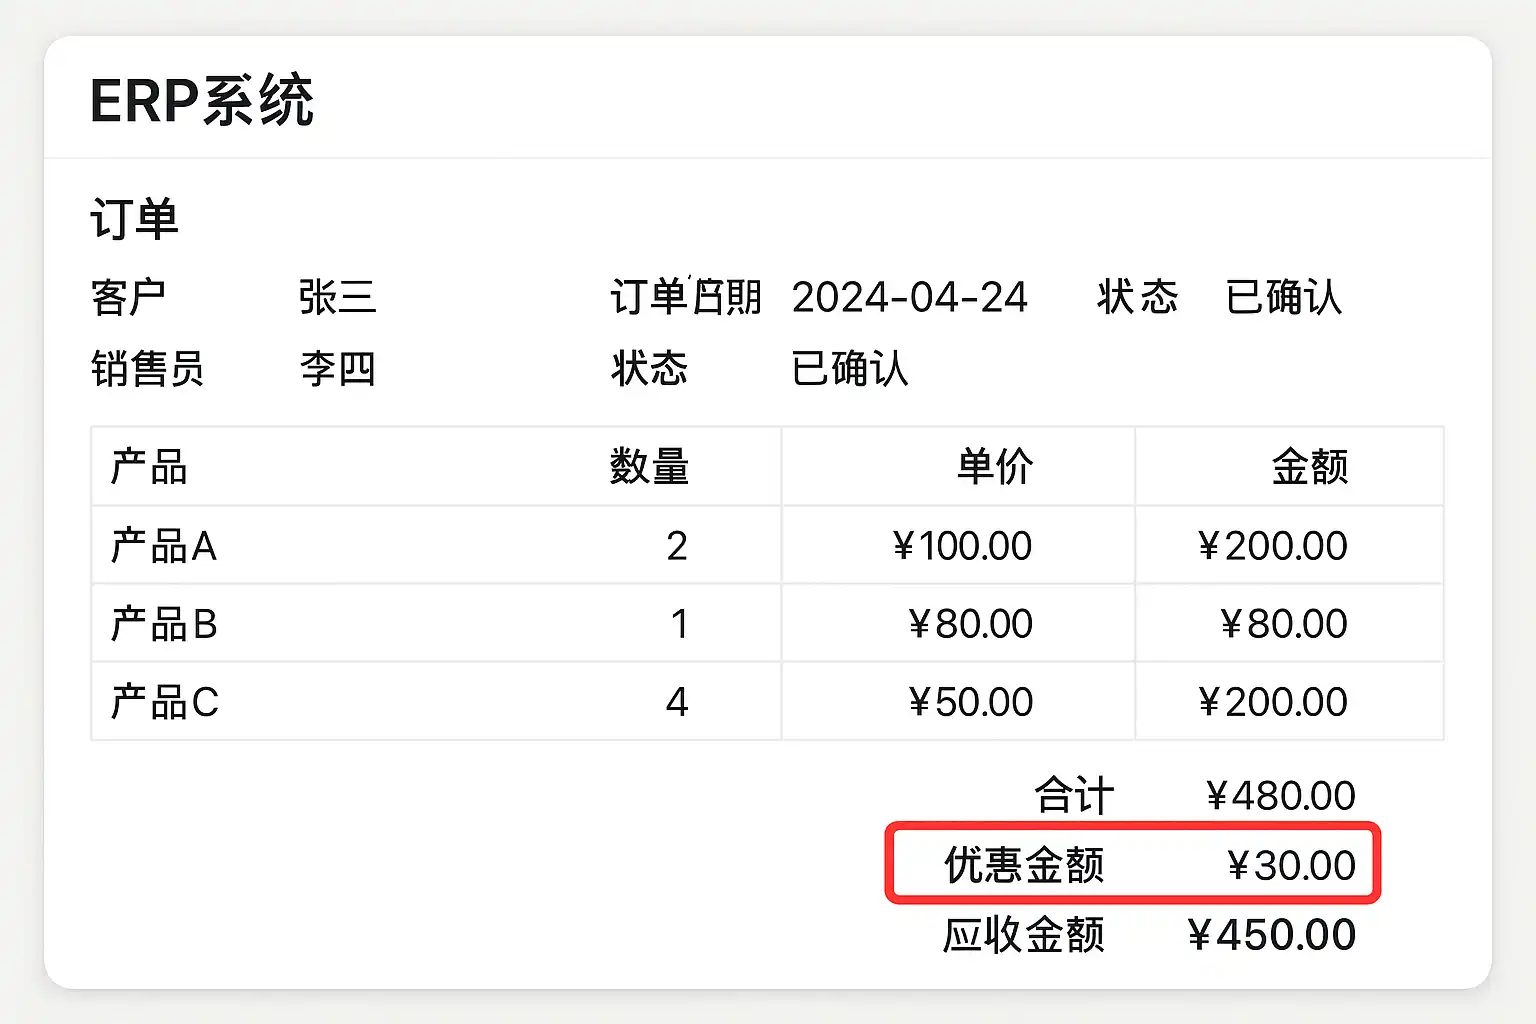The height and width of the screenshot is (1024, 1536).
Task: Click unit price ¥100.00 for 产品A
Action: click(962, 546)
